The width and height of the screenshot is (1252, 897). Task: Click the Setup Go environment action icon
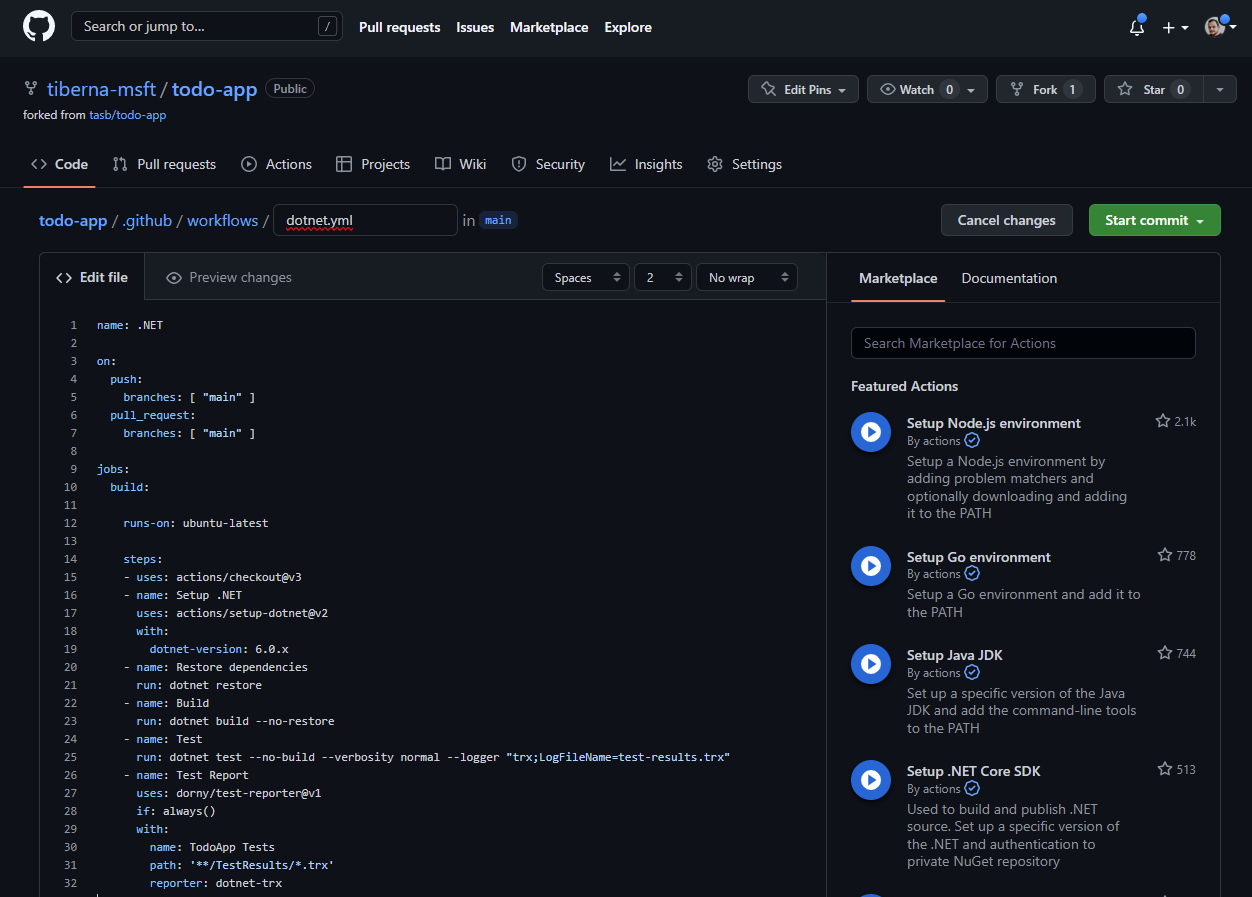pyautogui.click(x=870, y=566)
